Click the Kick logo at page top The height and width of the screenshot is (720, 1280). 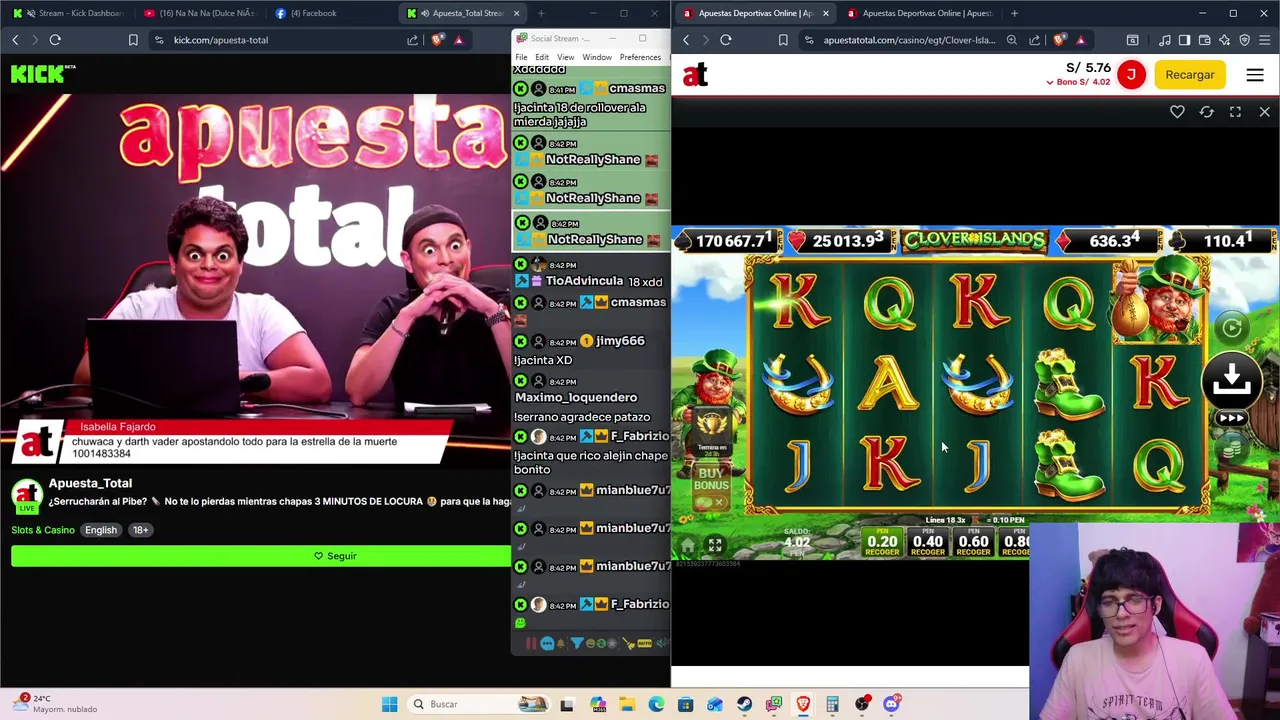coord(43,74)
